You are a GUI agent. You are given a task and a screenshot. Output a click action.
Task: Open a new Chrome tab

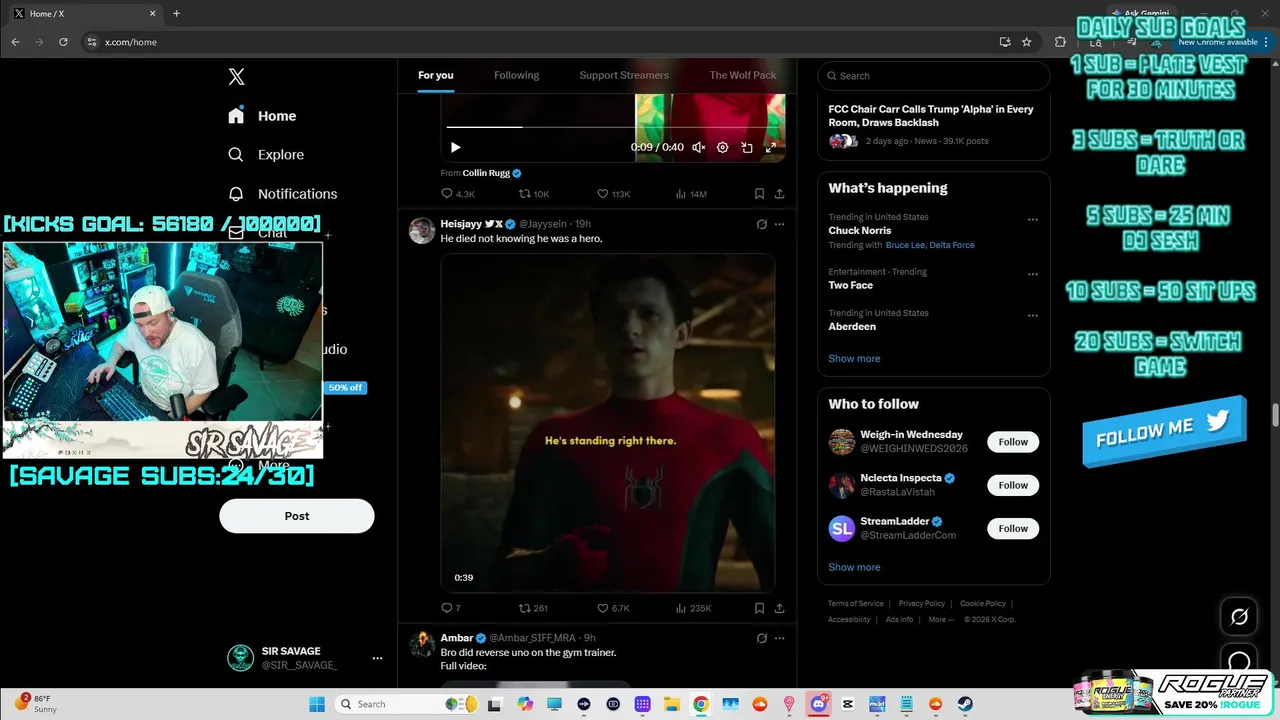[x=176, y=13]
